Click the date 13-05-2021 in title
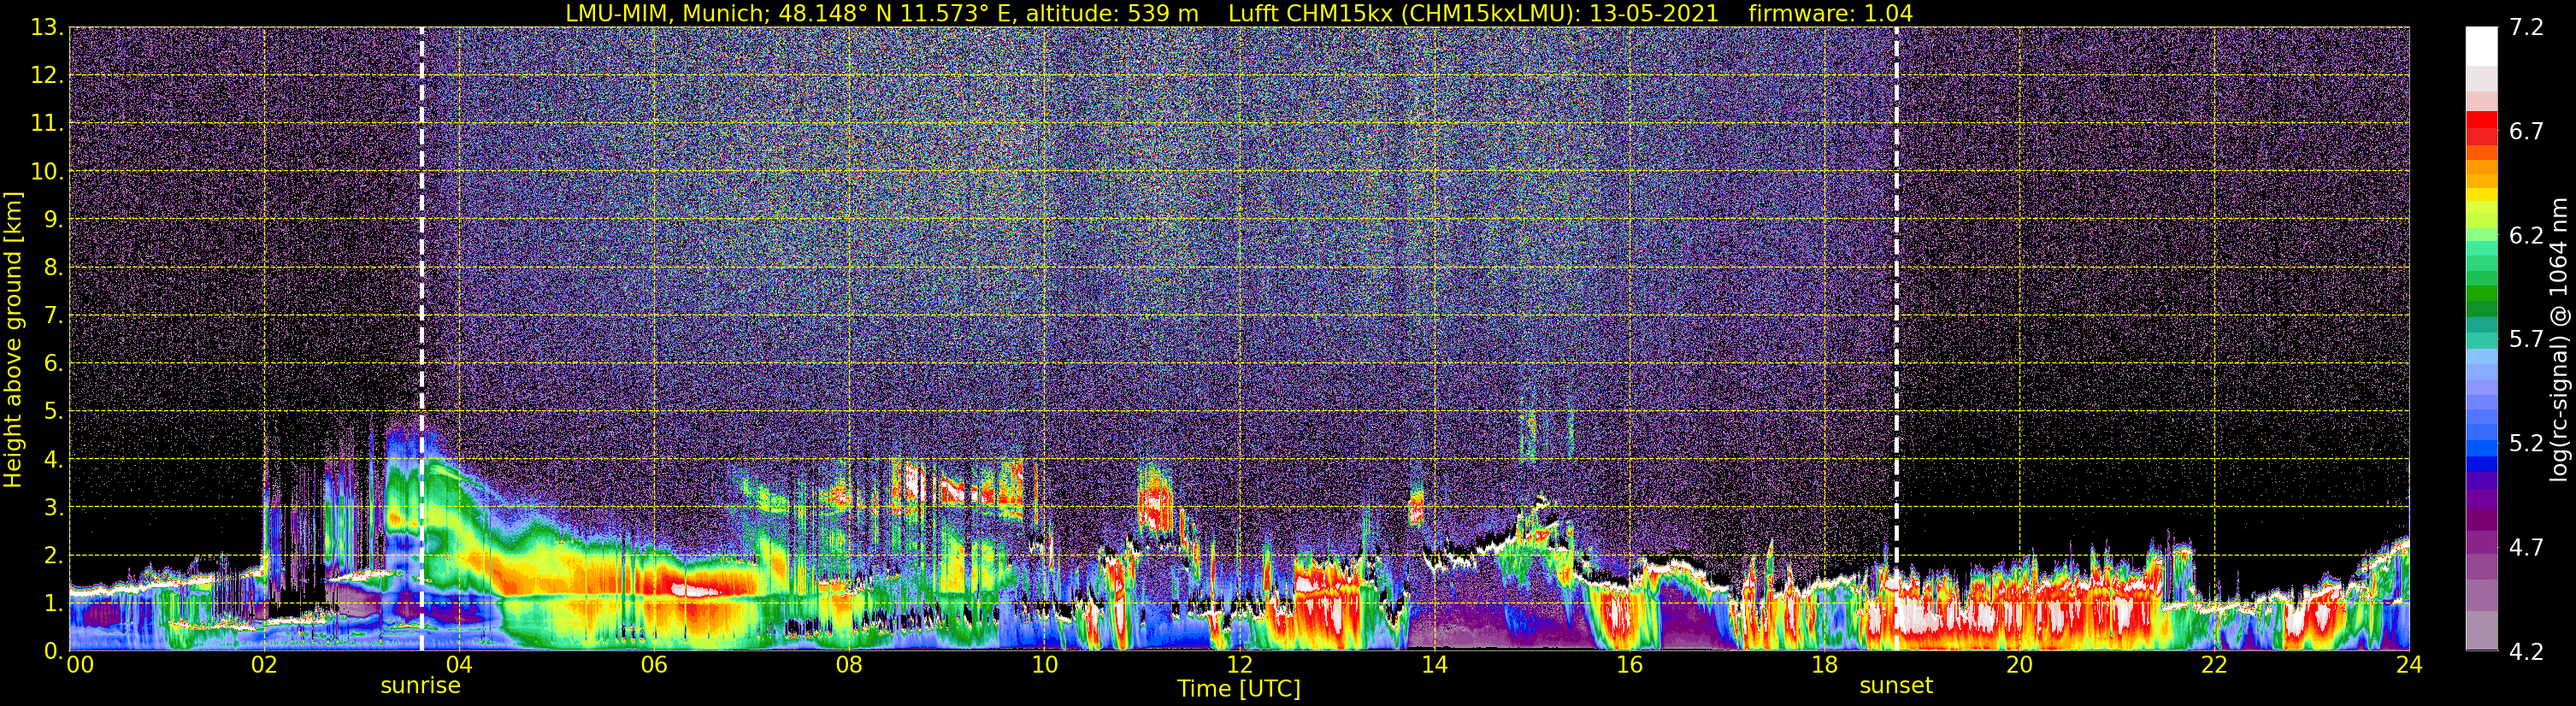 (1654, 13)
